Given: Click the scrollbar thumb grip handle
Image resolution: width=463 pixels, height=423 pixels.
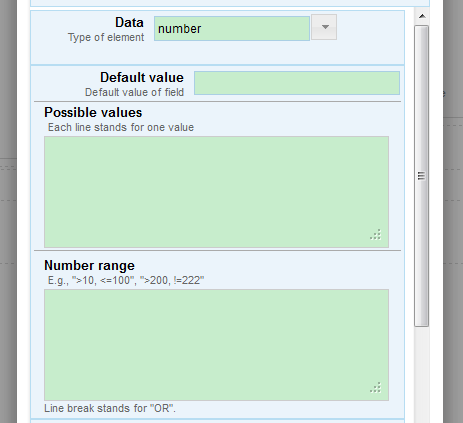Looking at the screenshot, I should pos(421,176).
